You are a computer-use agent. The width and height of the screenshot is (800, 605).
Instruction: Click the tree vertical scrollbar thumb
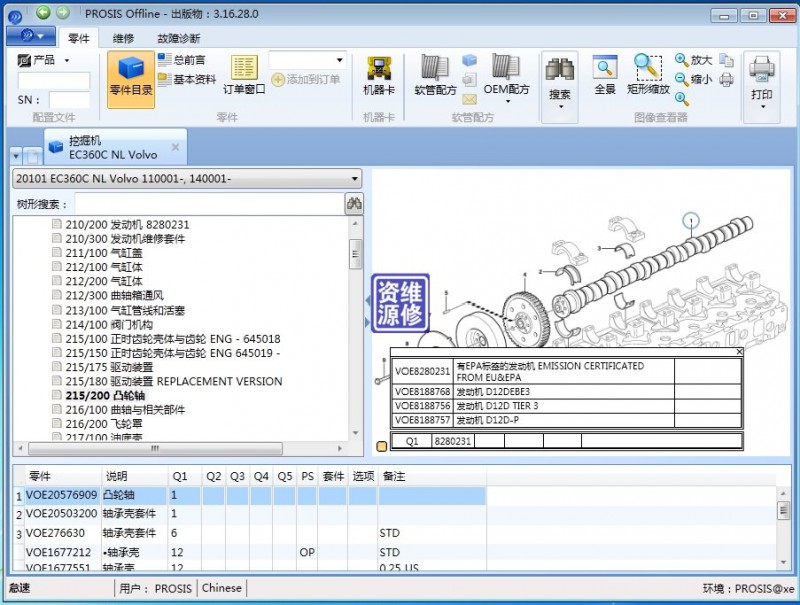click(x=355, y=254)
